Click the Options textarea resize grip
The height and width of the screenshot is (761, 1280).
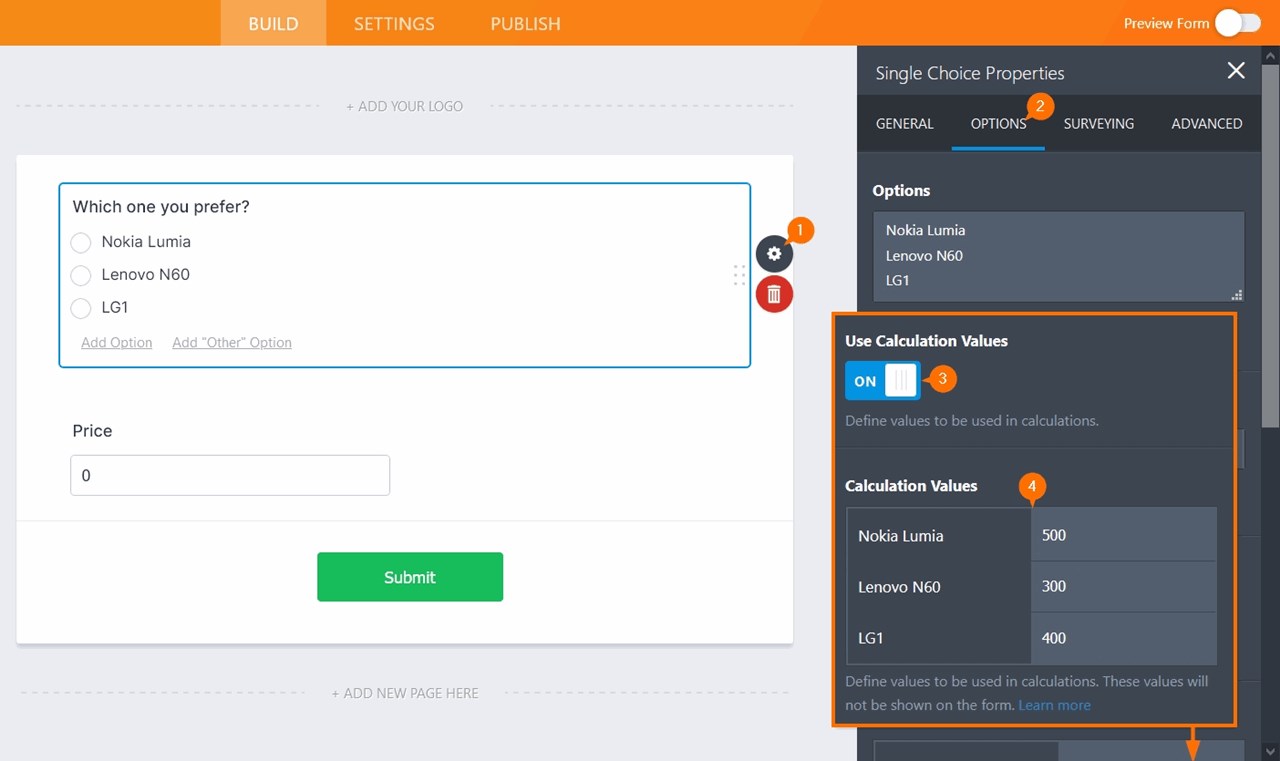point(1237,295)
